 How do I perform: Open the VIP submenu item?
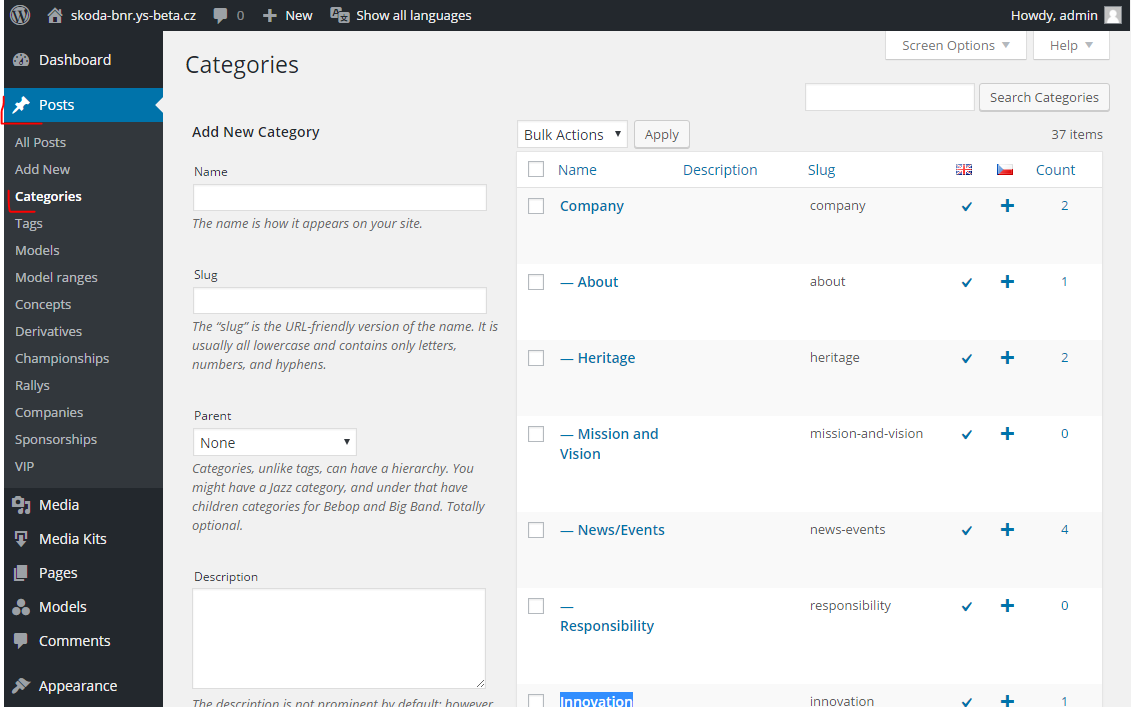click(25, 466)
